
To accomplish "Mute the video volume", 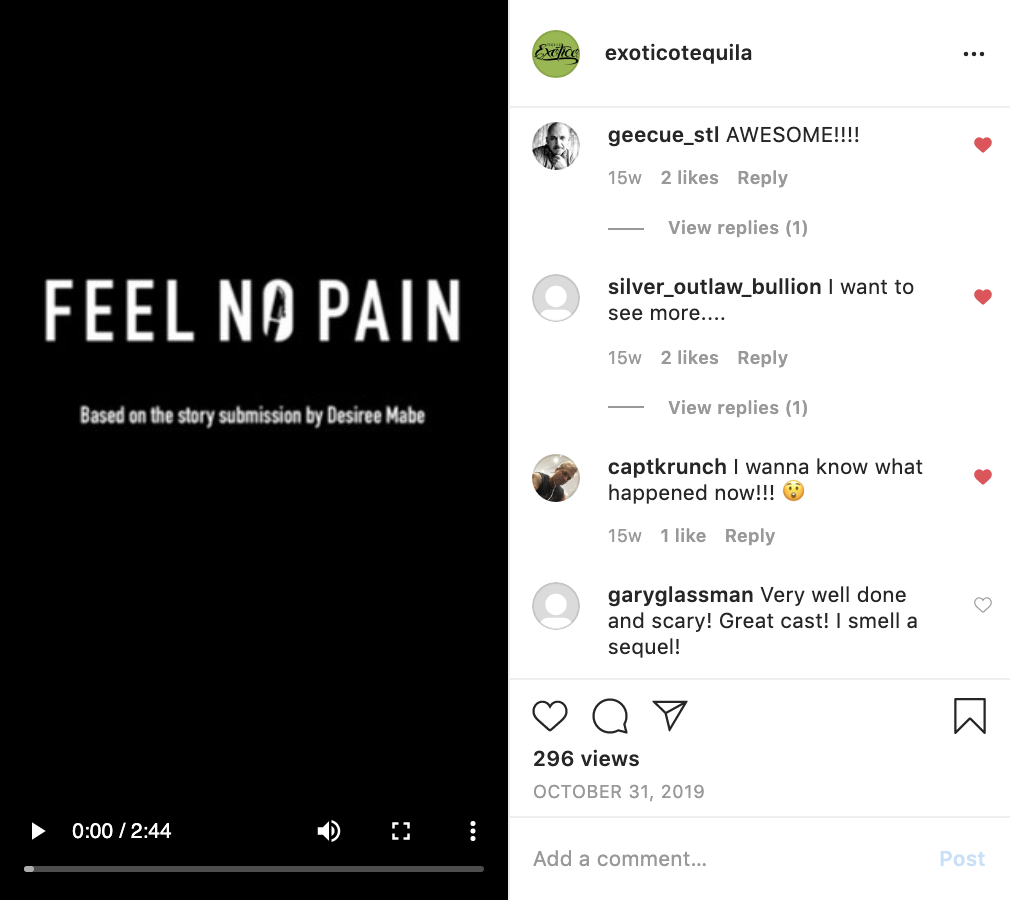I will pyautogui.click(x=328, y=831).
